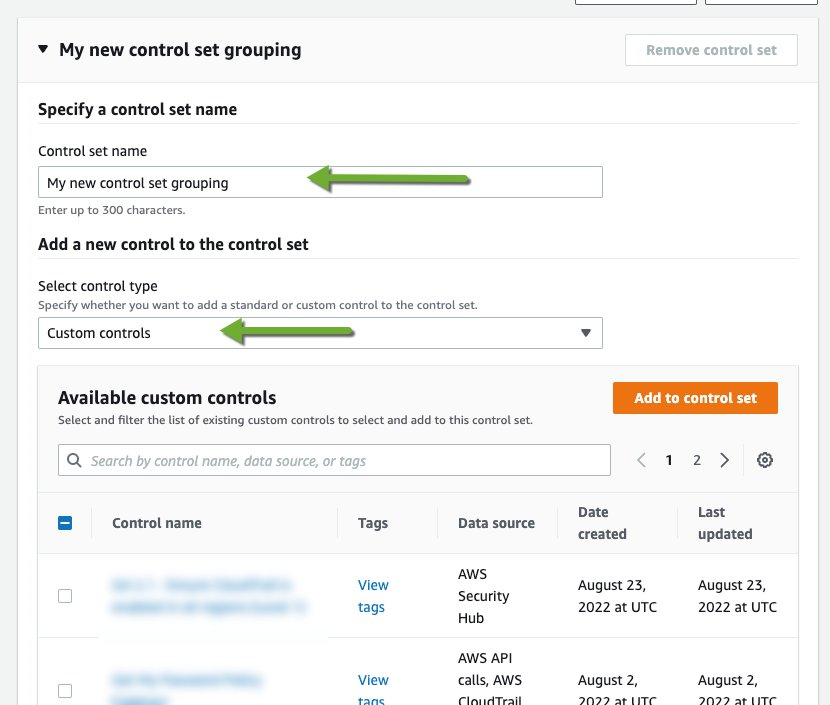Open View tags for the first control
Screen dimensions: 830x705
tap(373, 596)
